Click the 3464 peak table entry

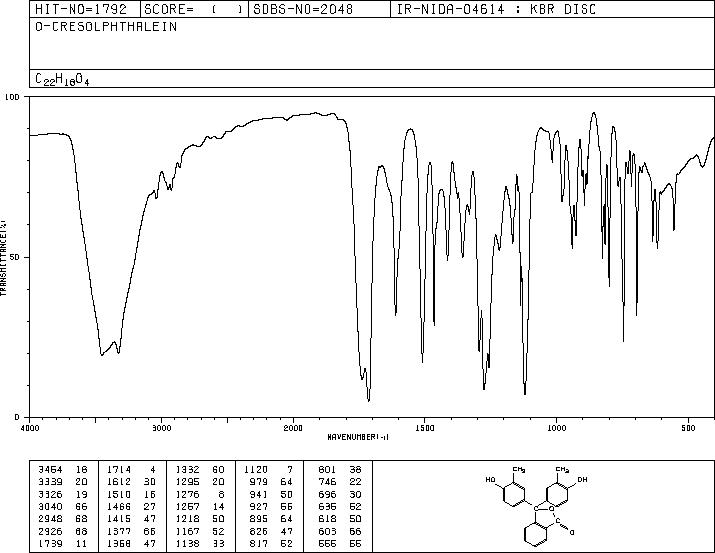click(x=50, y=470)
